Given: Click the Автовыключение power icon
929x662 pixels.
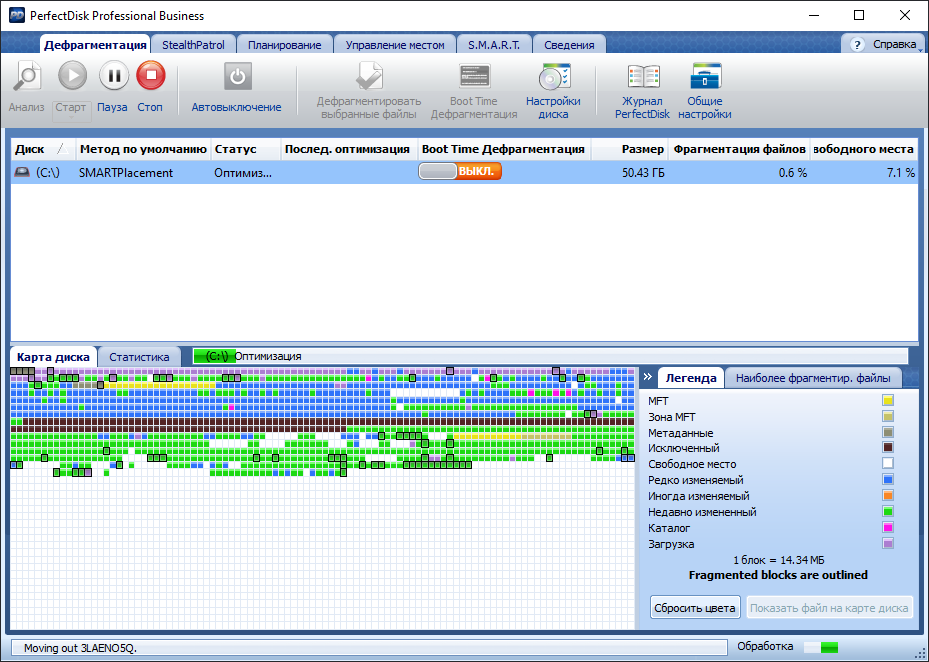Looking at the screenshot, I should pyautogui.click(x=237, y=76).
